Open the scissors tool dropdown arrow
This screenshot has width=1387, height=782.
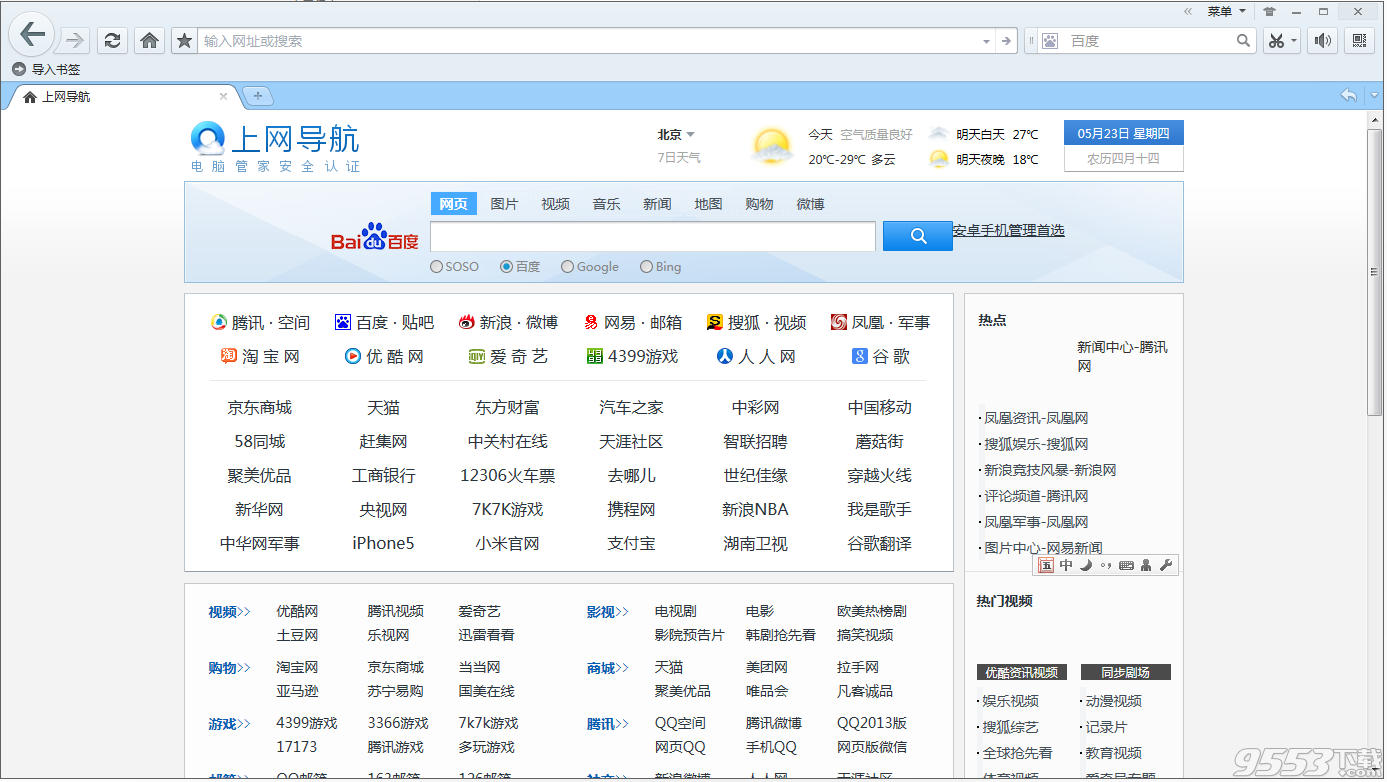[1294, 41]
